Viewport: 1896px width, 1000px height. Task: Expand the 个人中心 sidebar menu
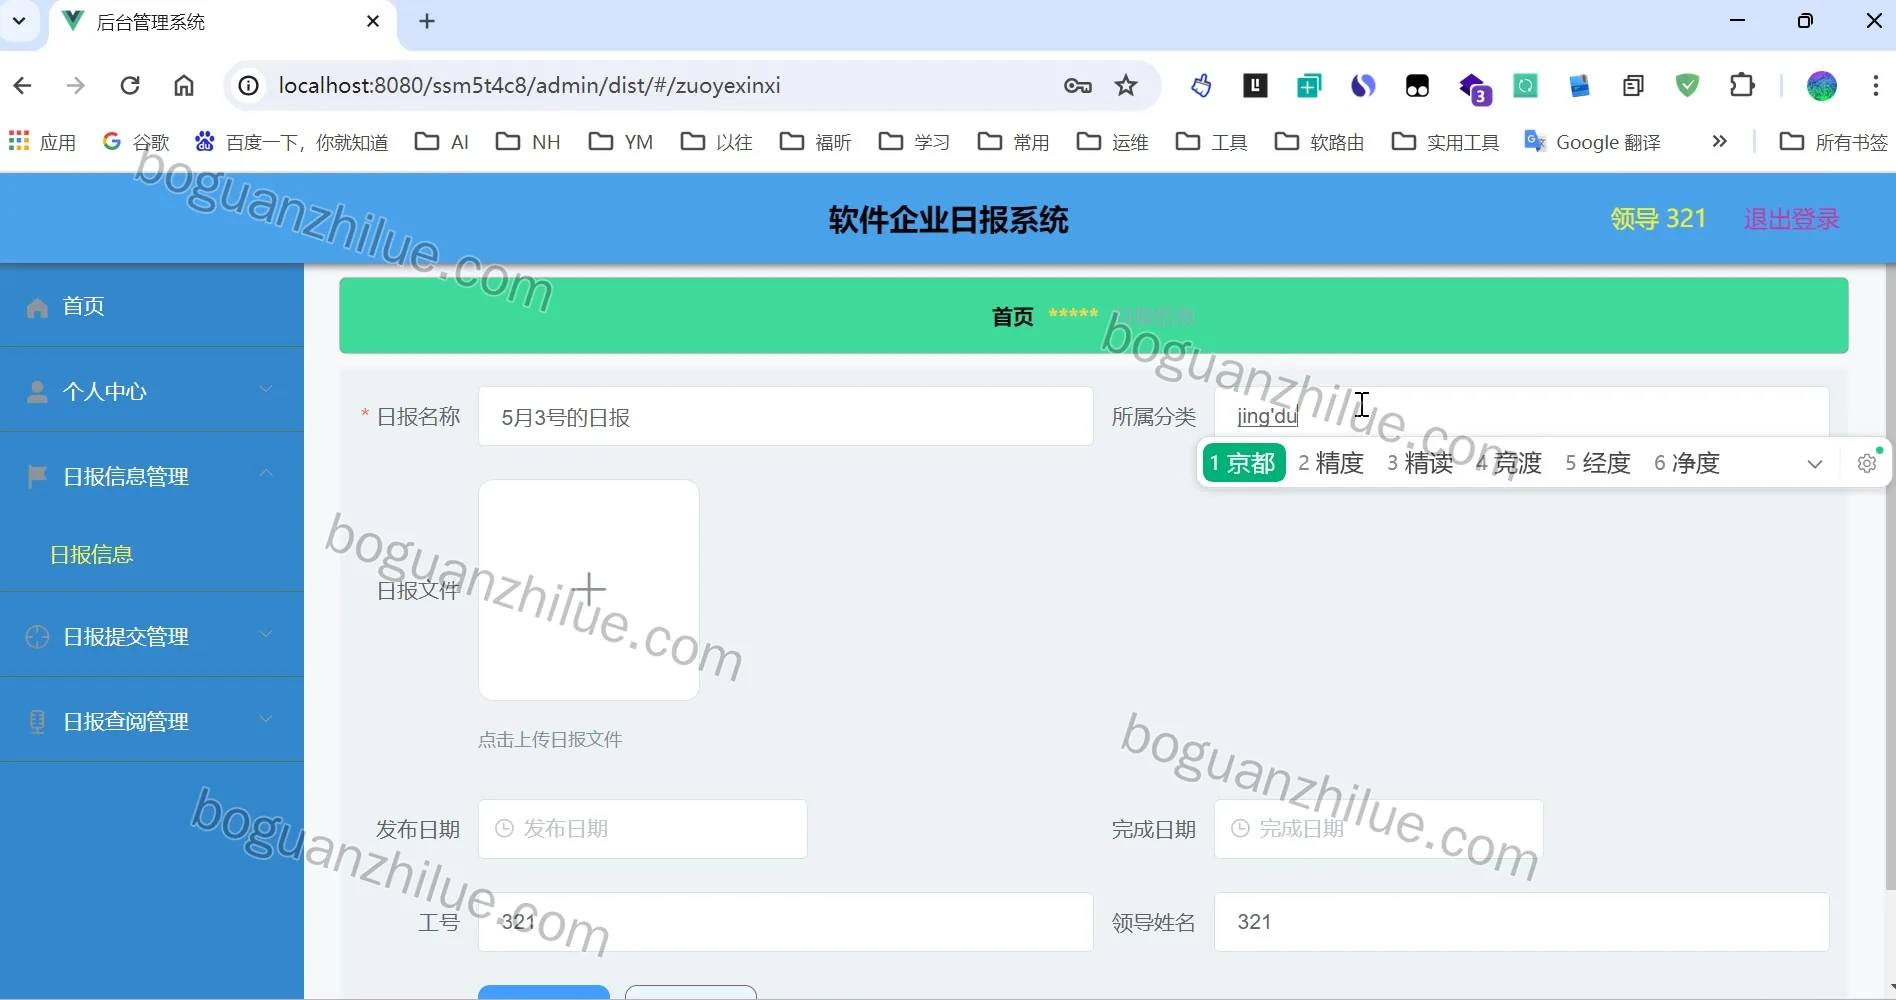tap(152, 391)
